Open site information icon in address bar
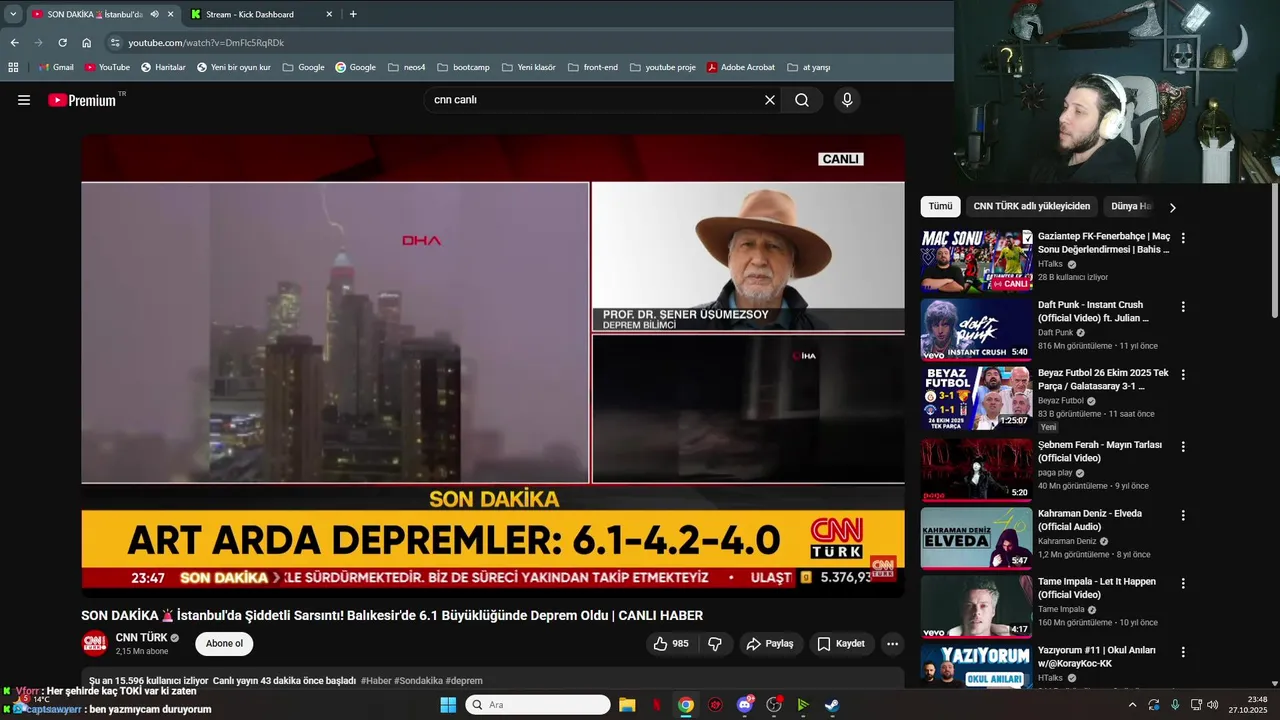This screenshot has width=1280, height=720. point(115,43)
